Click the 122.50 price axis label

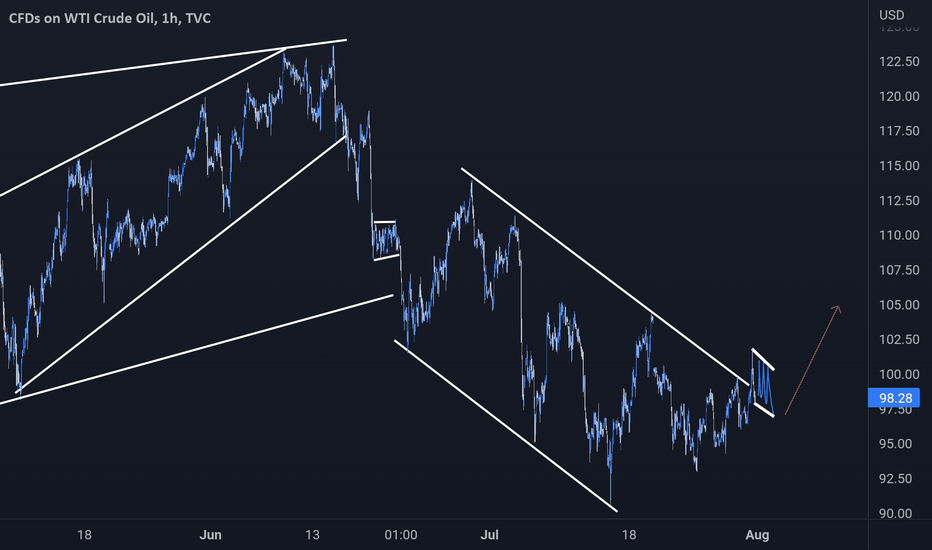tap(899, 61)
